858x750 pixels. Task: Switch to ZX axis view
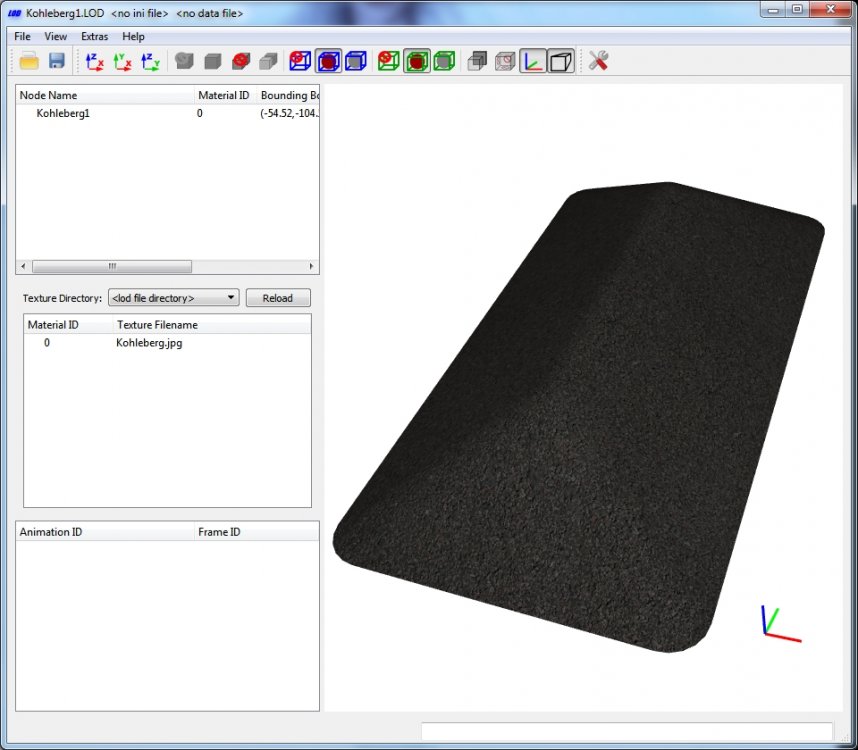[95, 61]
